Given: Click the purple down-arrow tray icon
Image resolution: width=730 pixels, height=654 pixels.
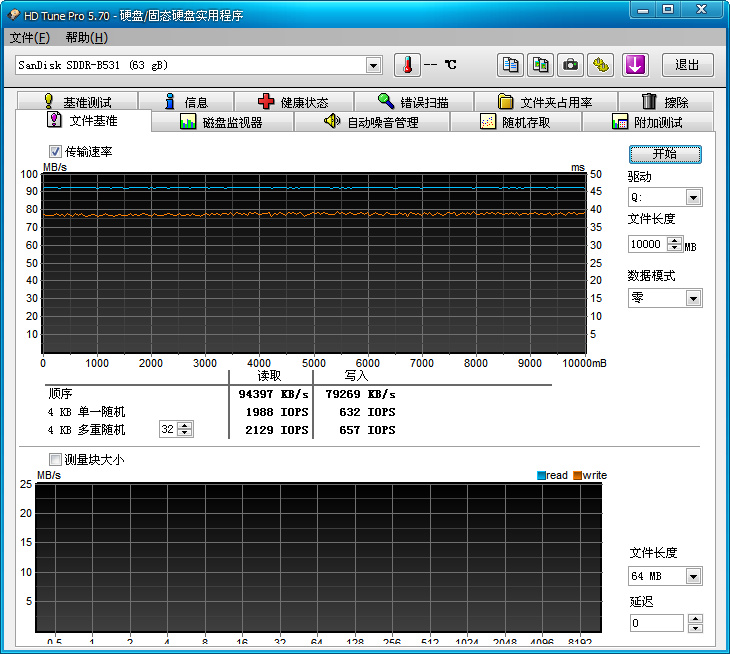Looking at the screenshot, I should pos(635,65).
